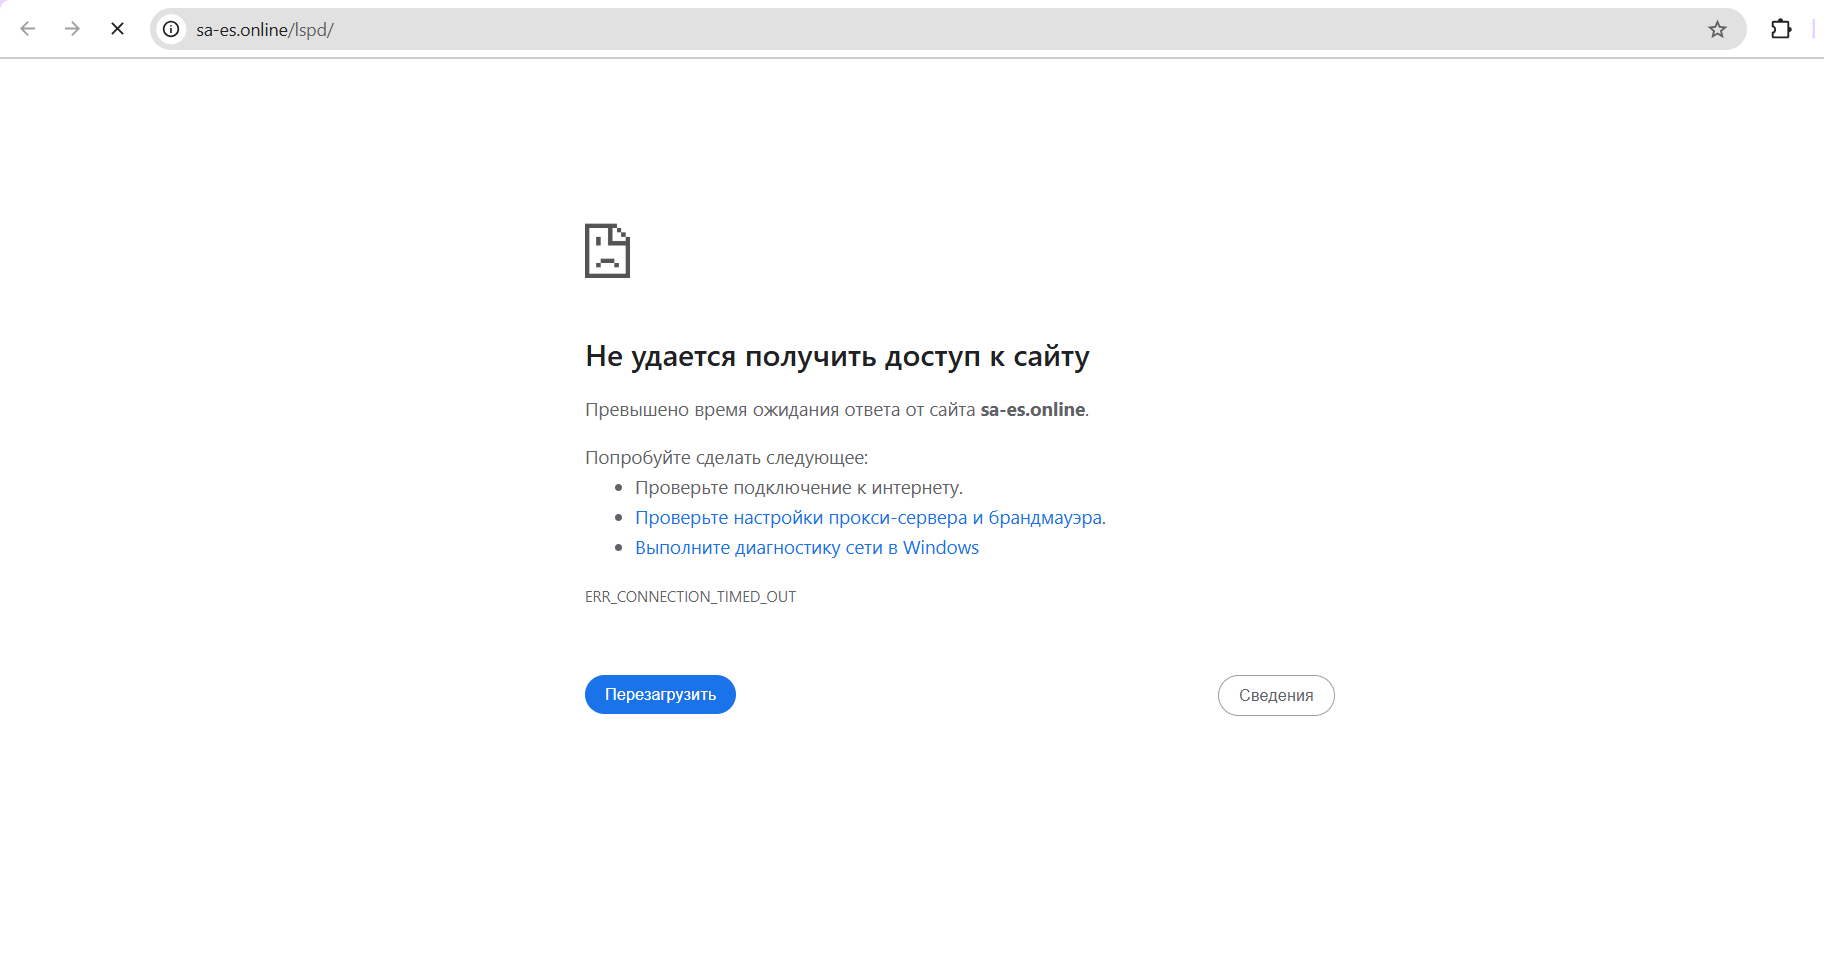This screenshot has height=979, width=1824.
Task: Open the proxy and firewall settings link
Action: pos(868,518)
